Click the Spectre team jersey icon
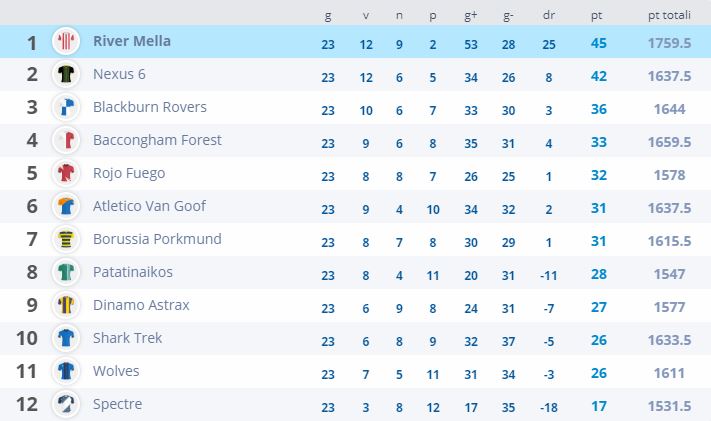Viewport: 711px width, 421px height. [66, 405]
